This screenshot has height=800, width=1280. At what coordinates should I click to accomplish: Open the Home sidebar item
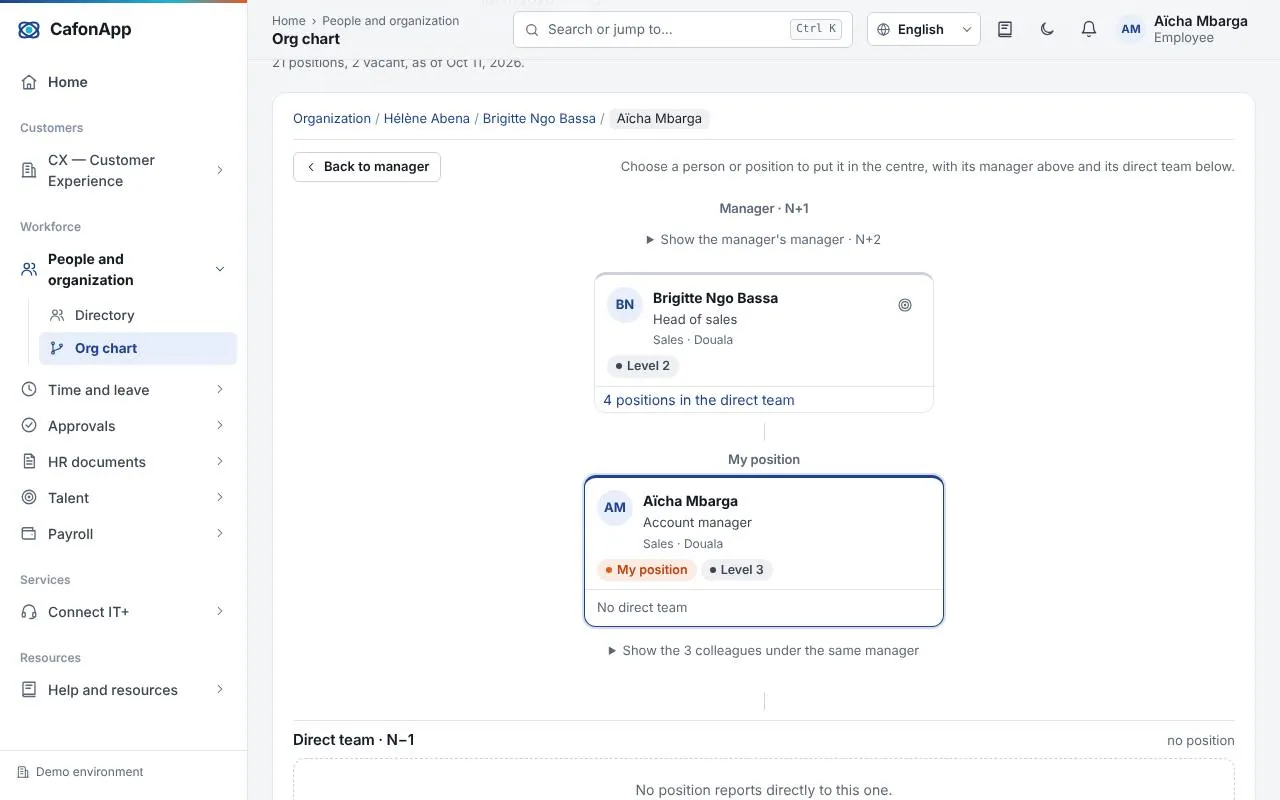[123, 82]
